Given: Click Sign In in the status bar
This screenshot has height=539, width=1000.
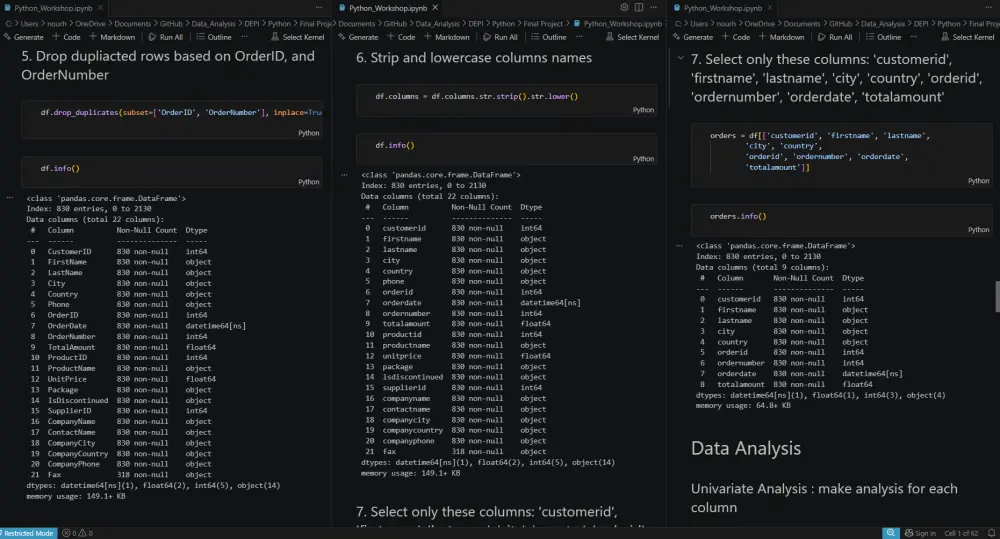Looking at the screenshot, I should click(920, 533).
